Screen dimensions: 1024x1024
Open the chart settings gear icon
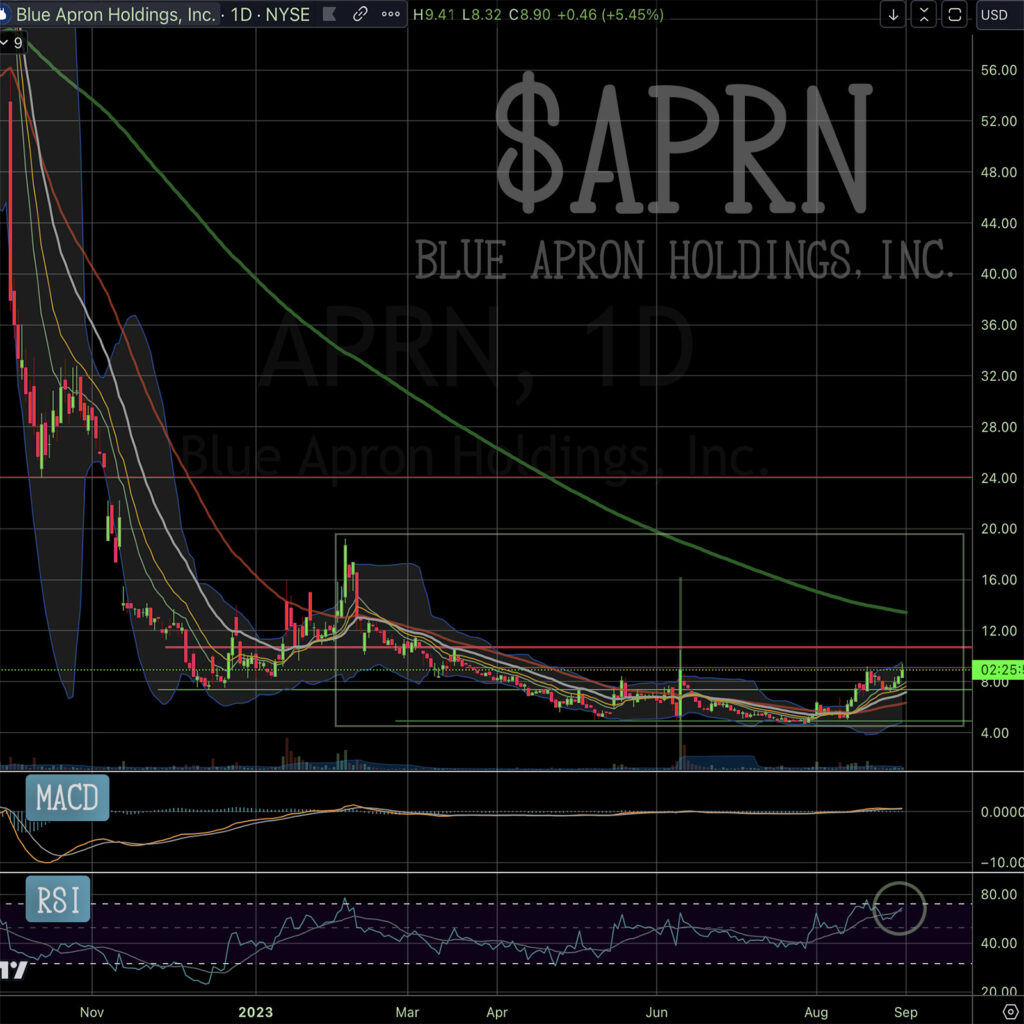pos(1010,1013)
